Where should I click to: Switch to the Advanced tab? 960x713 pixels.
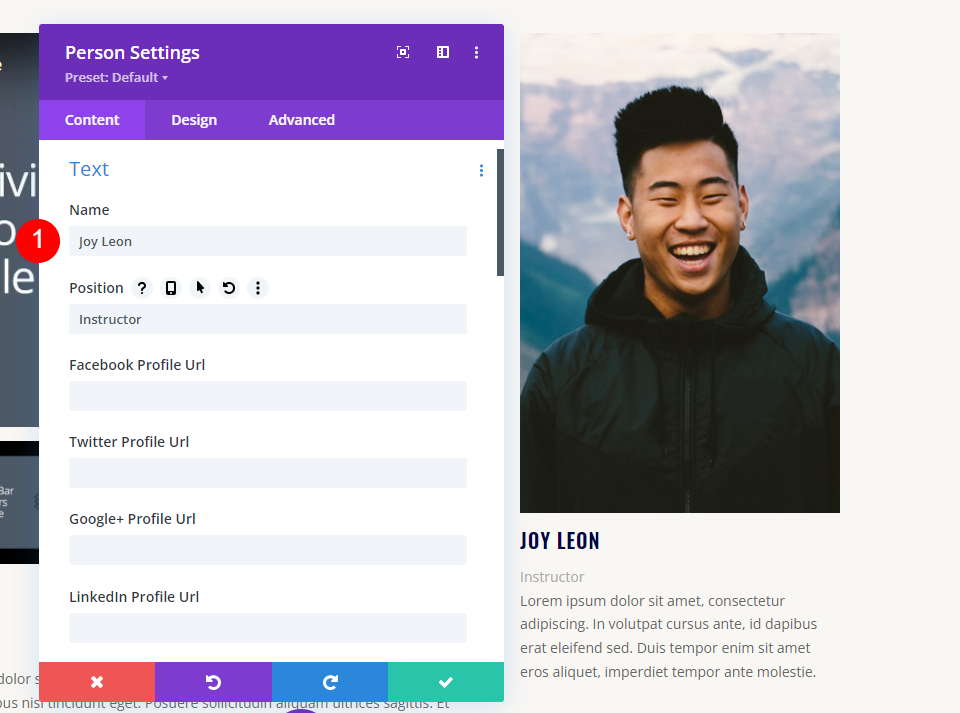point(302,120)
